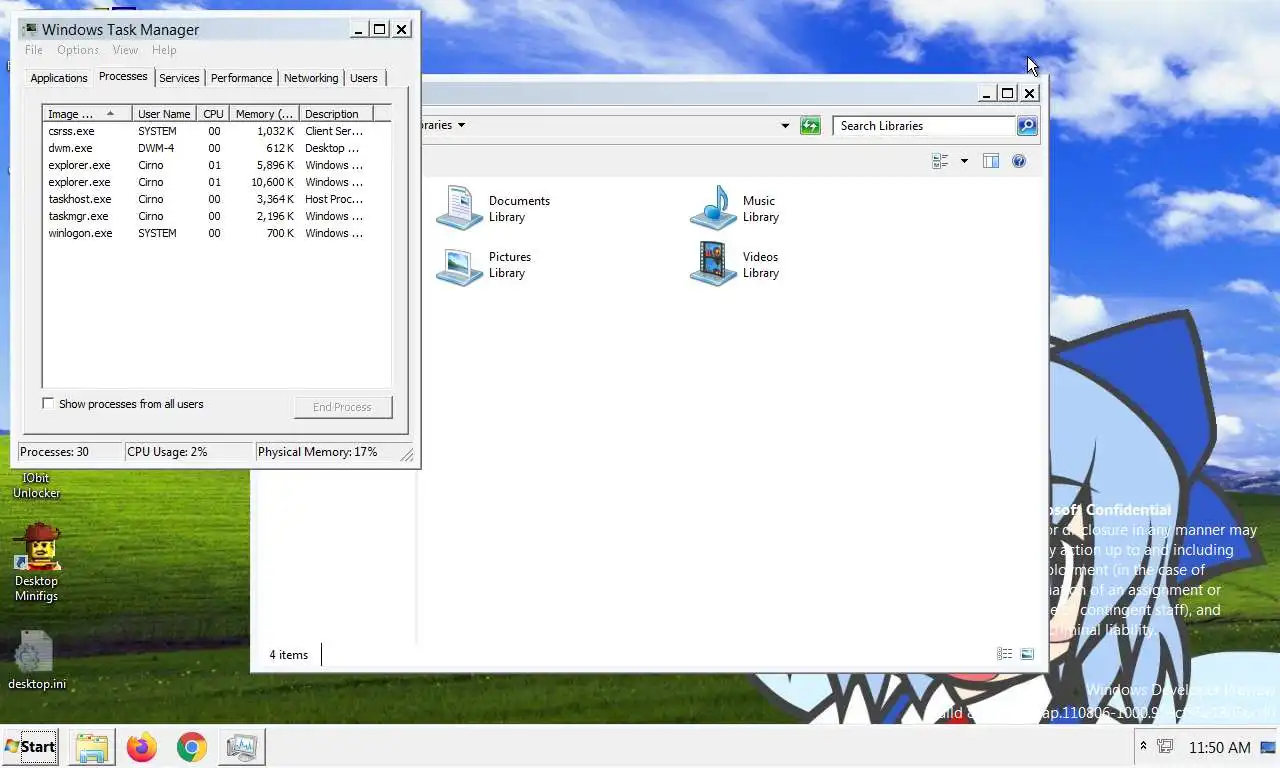Check Show processes from all users

pos(48,404)
